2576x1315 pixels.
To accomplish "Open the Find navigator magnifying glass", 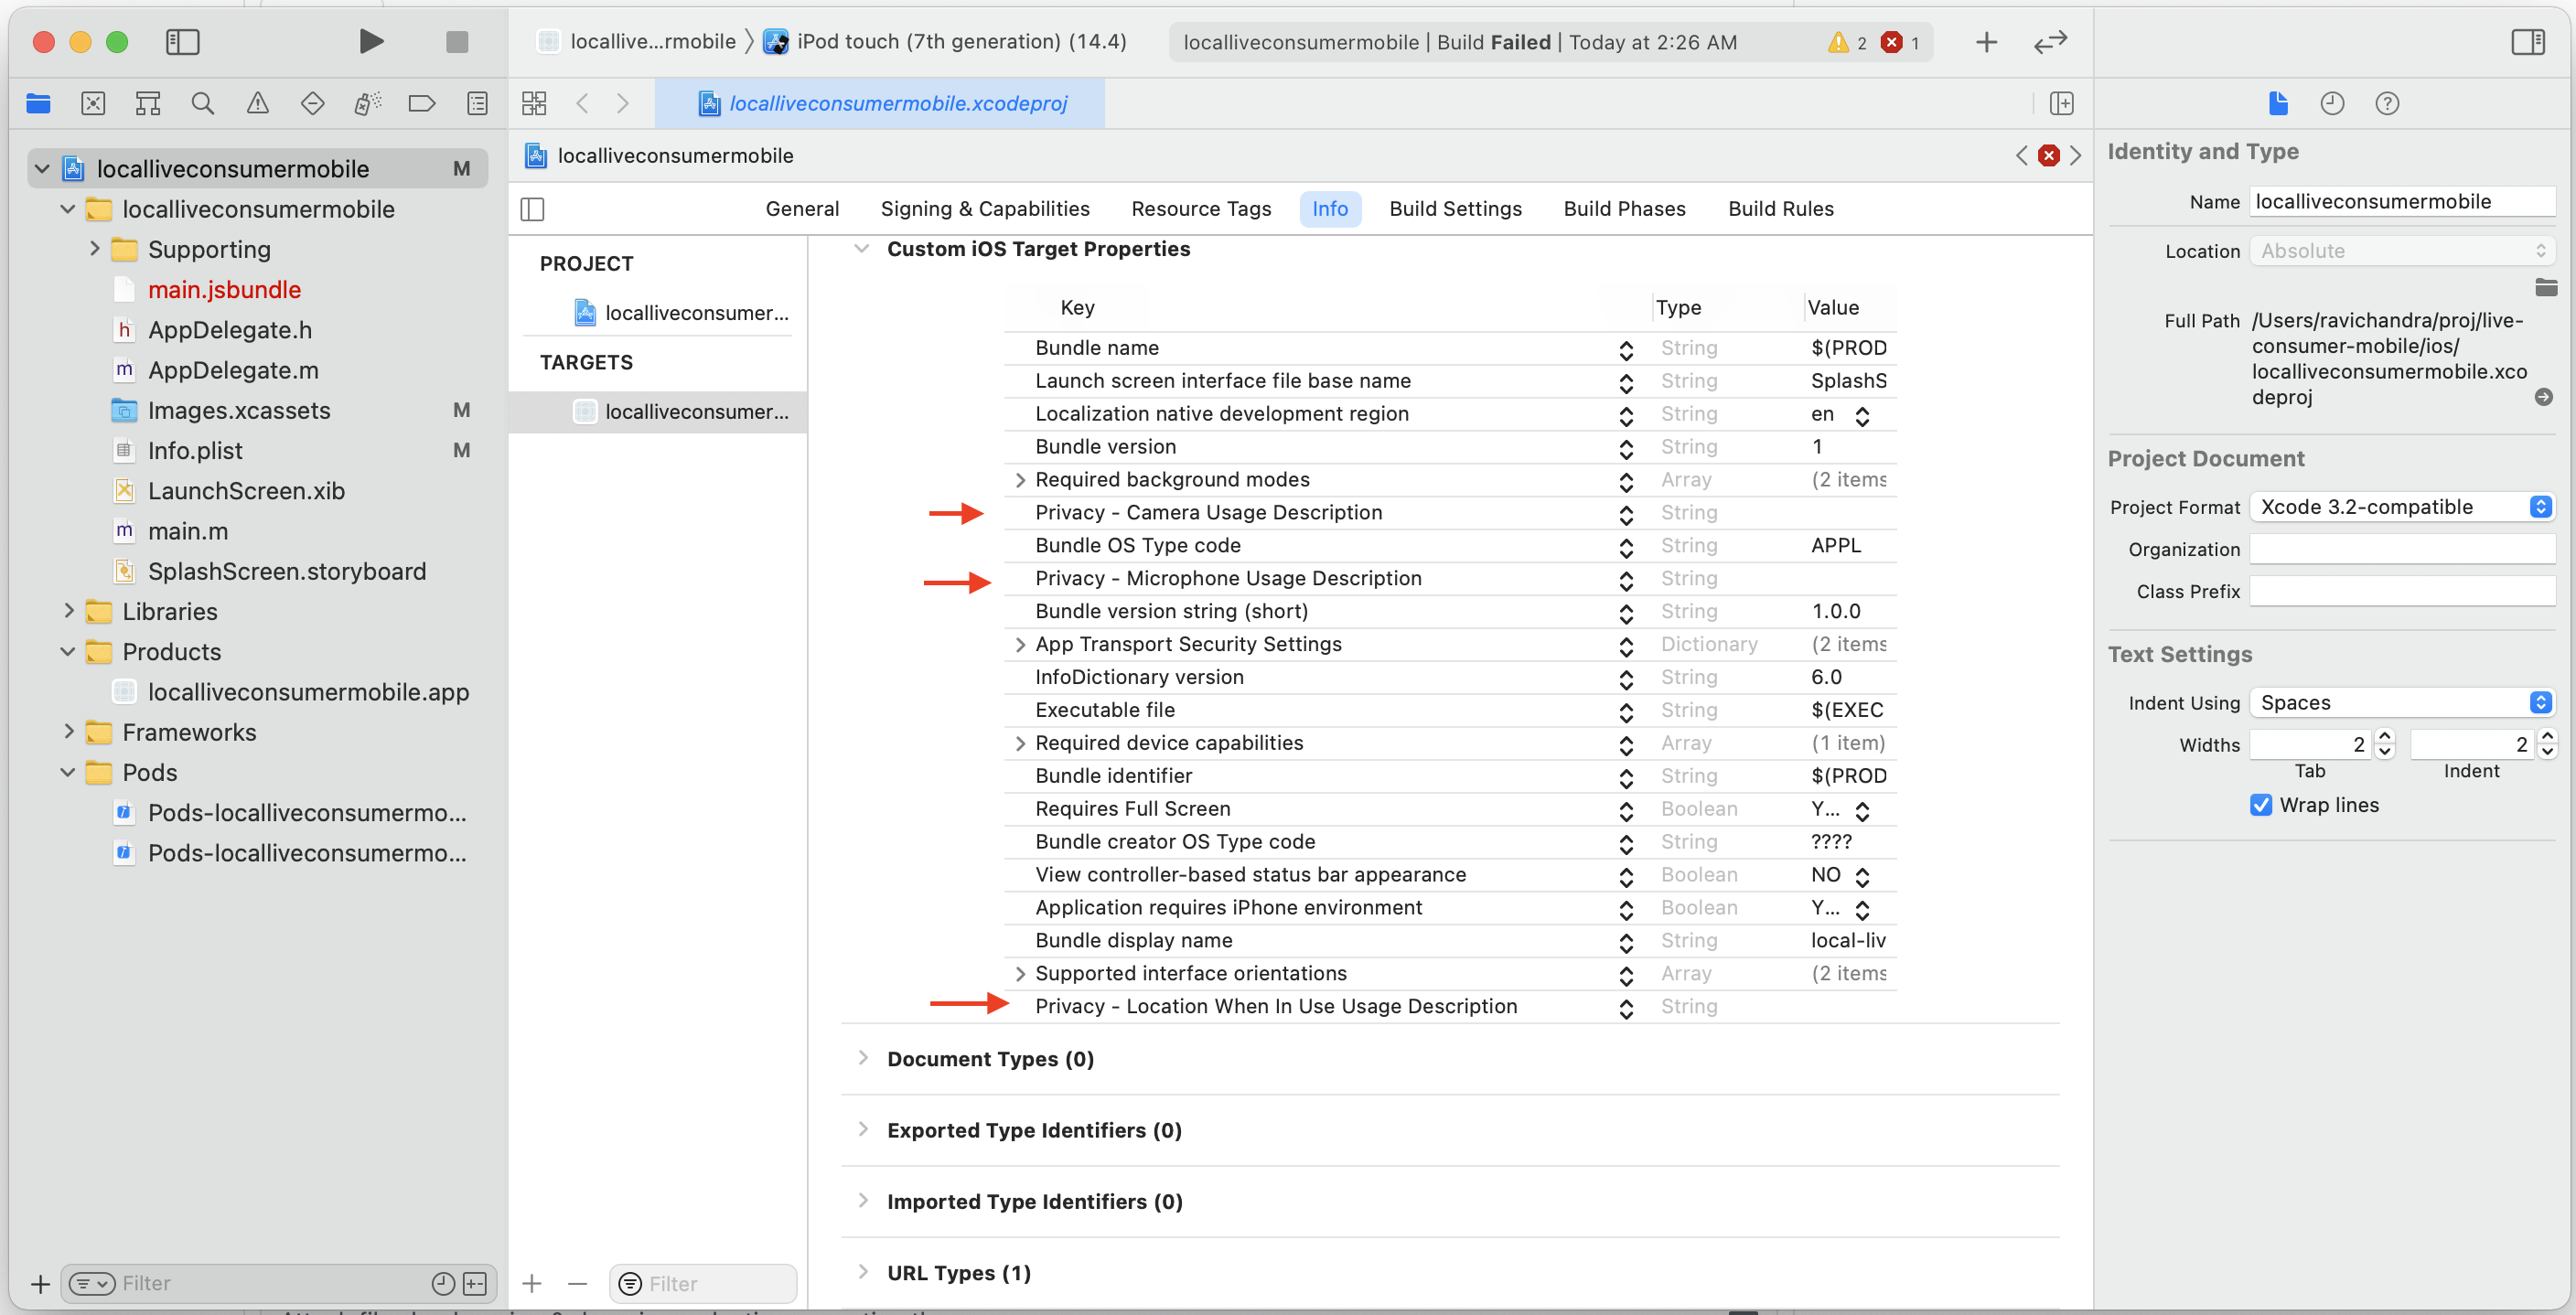I will (x=202, y=103).
